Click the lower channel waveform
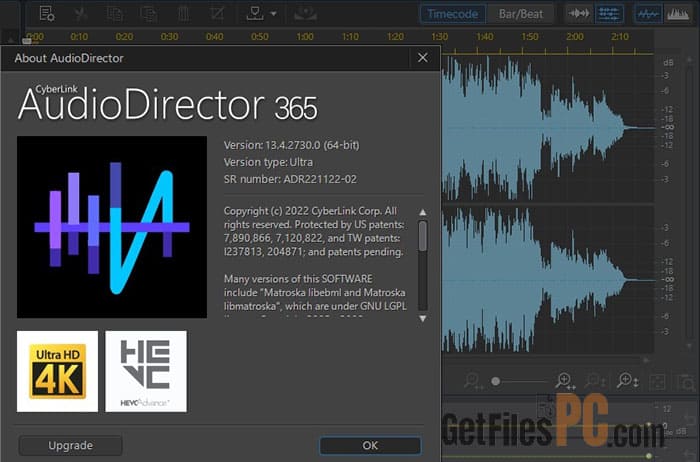Image resolution: width=700 pixels, height=462 pixels. pos(547,280)
